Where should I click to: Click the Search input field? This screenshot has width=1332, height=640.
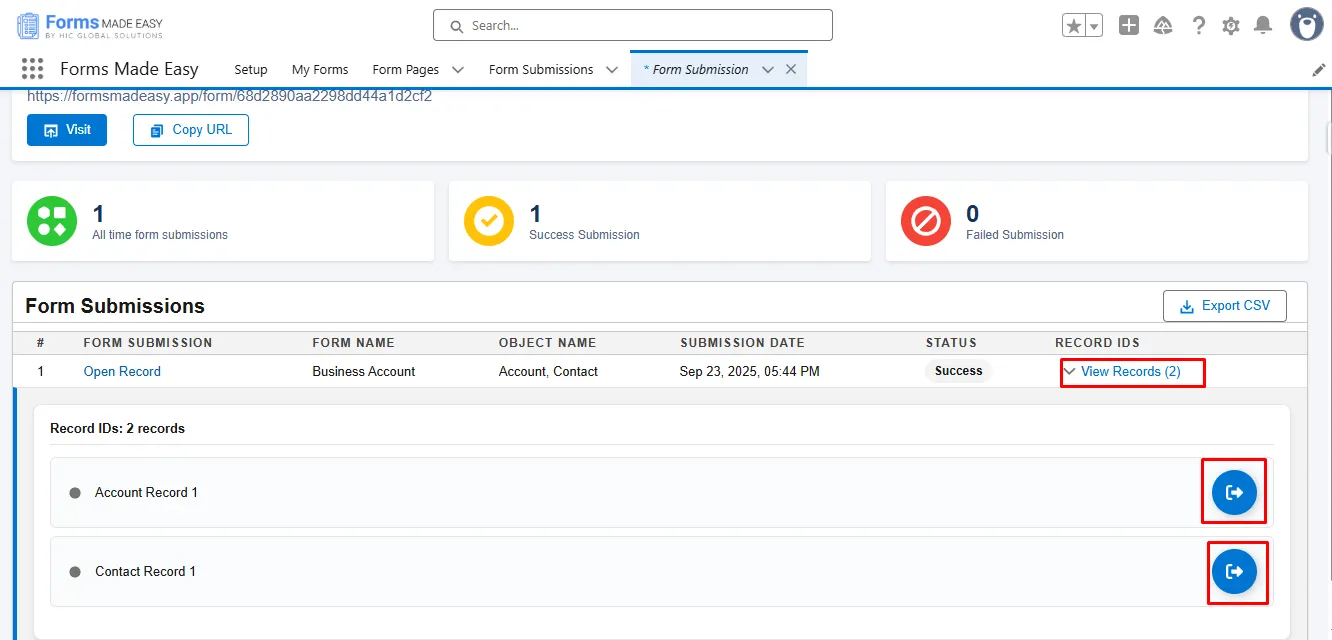[x=632, y=26]
